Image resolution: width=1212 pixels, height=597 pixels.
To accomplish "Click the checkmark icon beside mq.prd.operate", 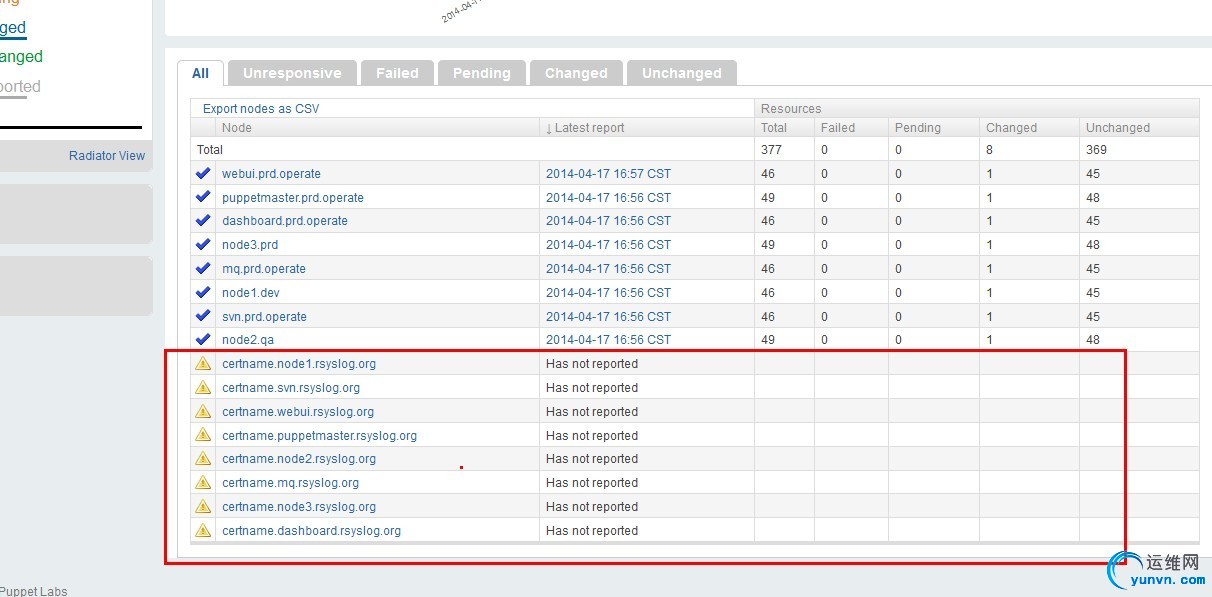I will click(x=203, y=268).
